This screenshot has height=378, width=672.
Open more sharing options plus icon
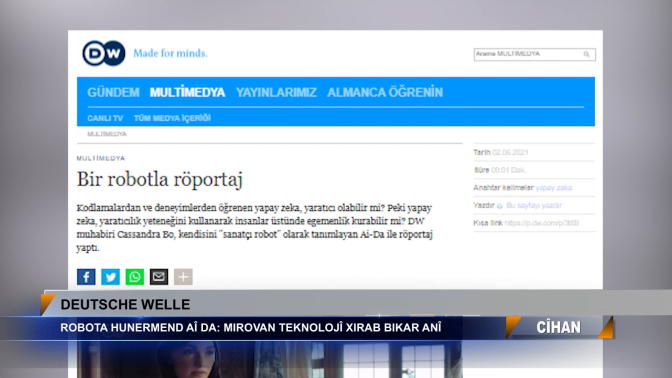183,277
